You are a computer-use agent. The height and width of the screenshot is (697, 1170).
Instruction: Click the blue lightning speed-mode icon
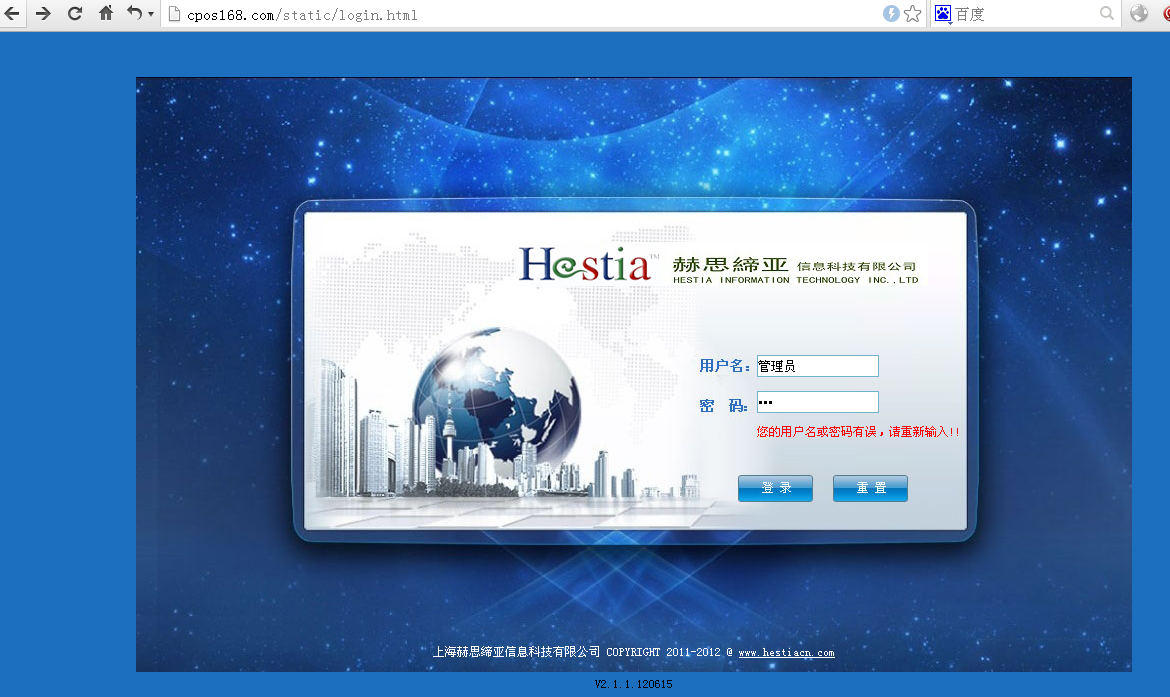(x=891, y=13)
